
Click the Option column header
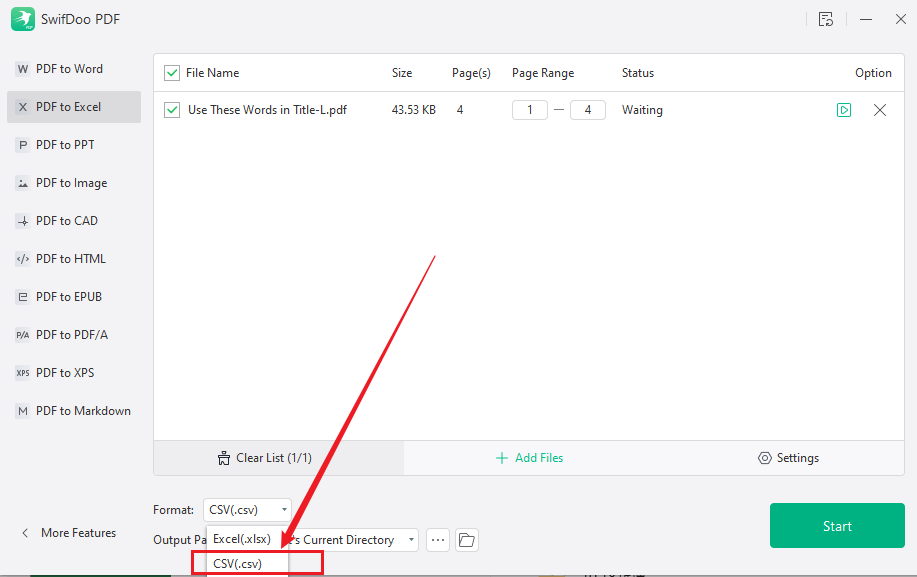coord(873,73)
